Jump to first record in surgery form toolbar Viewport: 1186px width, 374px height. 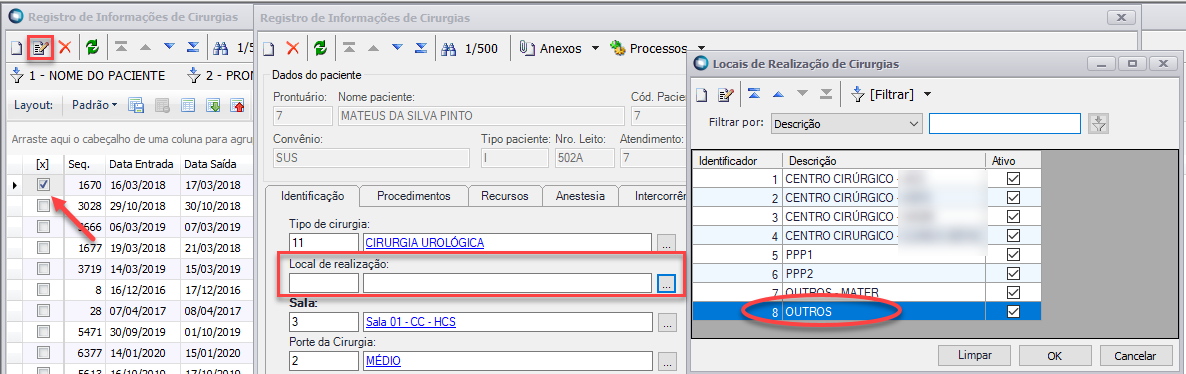[349, 48]
